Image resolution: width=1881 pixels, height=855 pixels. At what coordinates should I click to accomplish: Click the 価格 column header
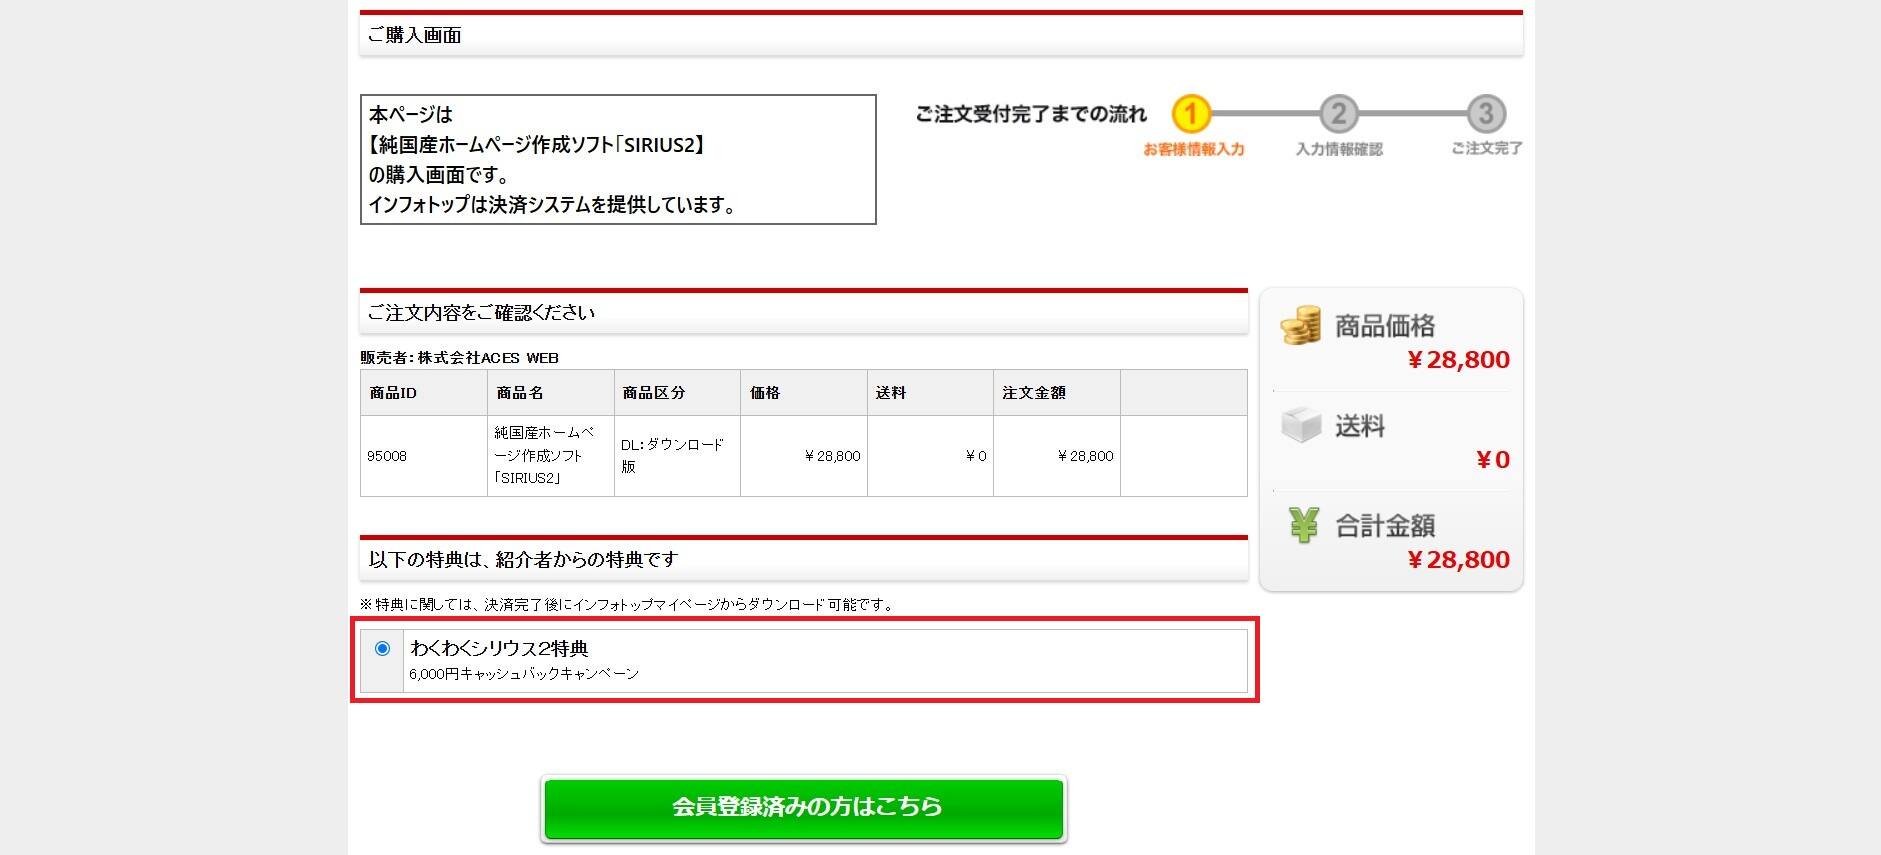[804, 393]
